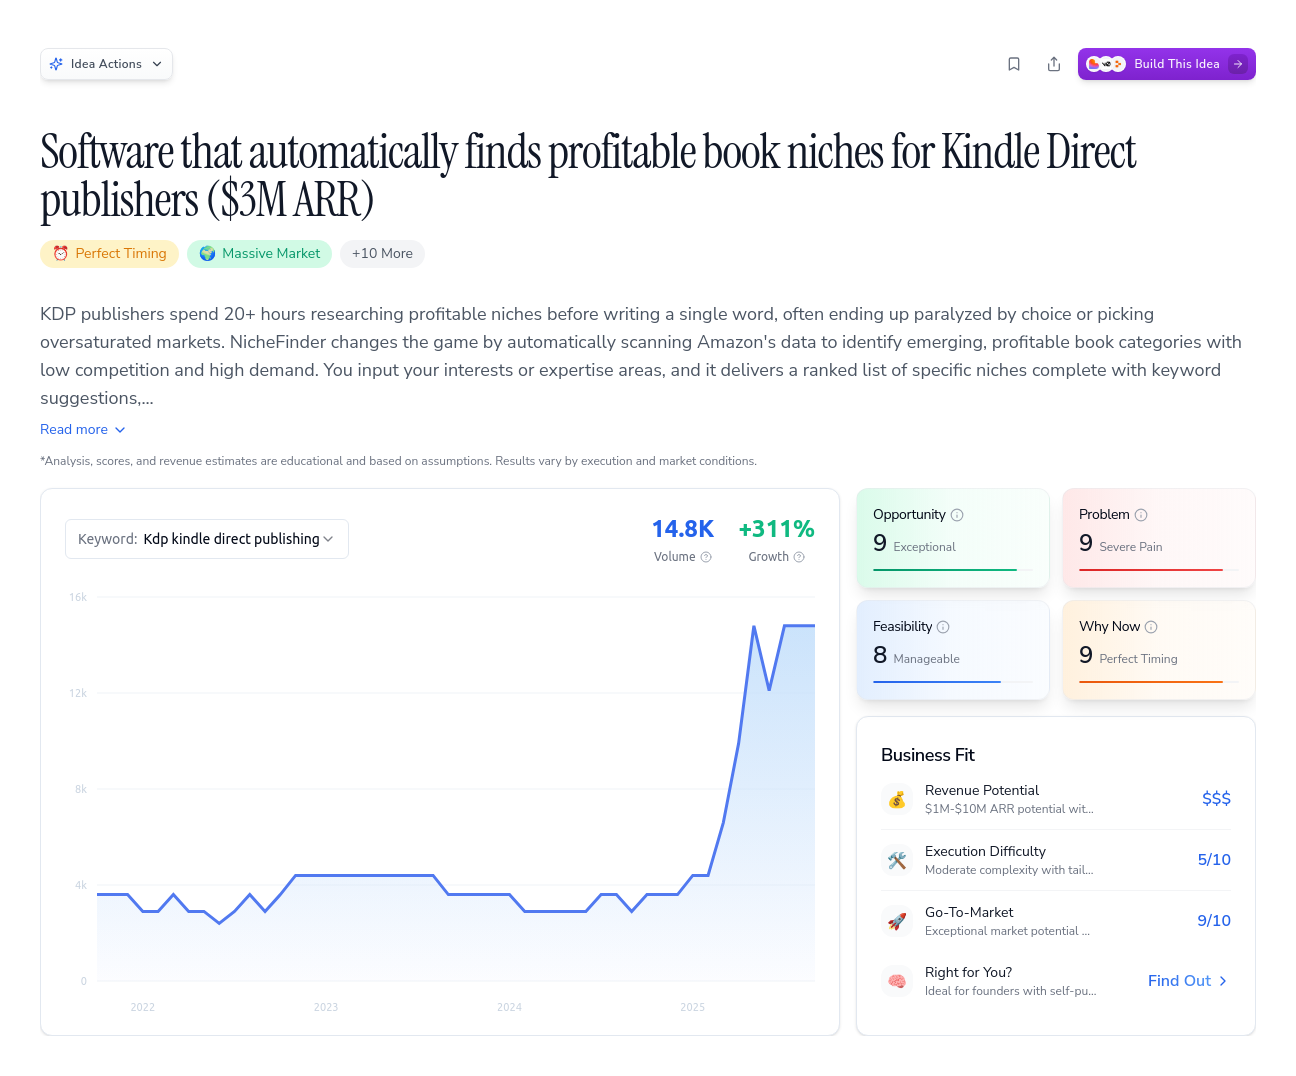Viewport: 1296px width, 1076px height.
Task: Click the money bag icon for Revenue Potential
Action: [897, 799]
